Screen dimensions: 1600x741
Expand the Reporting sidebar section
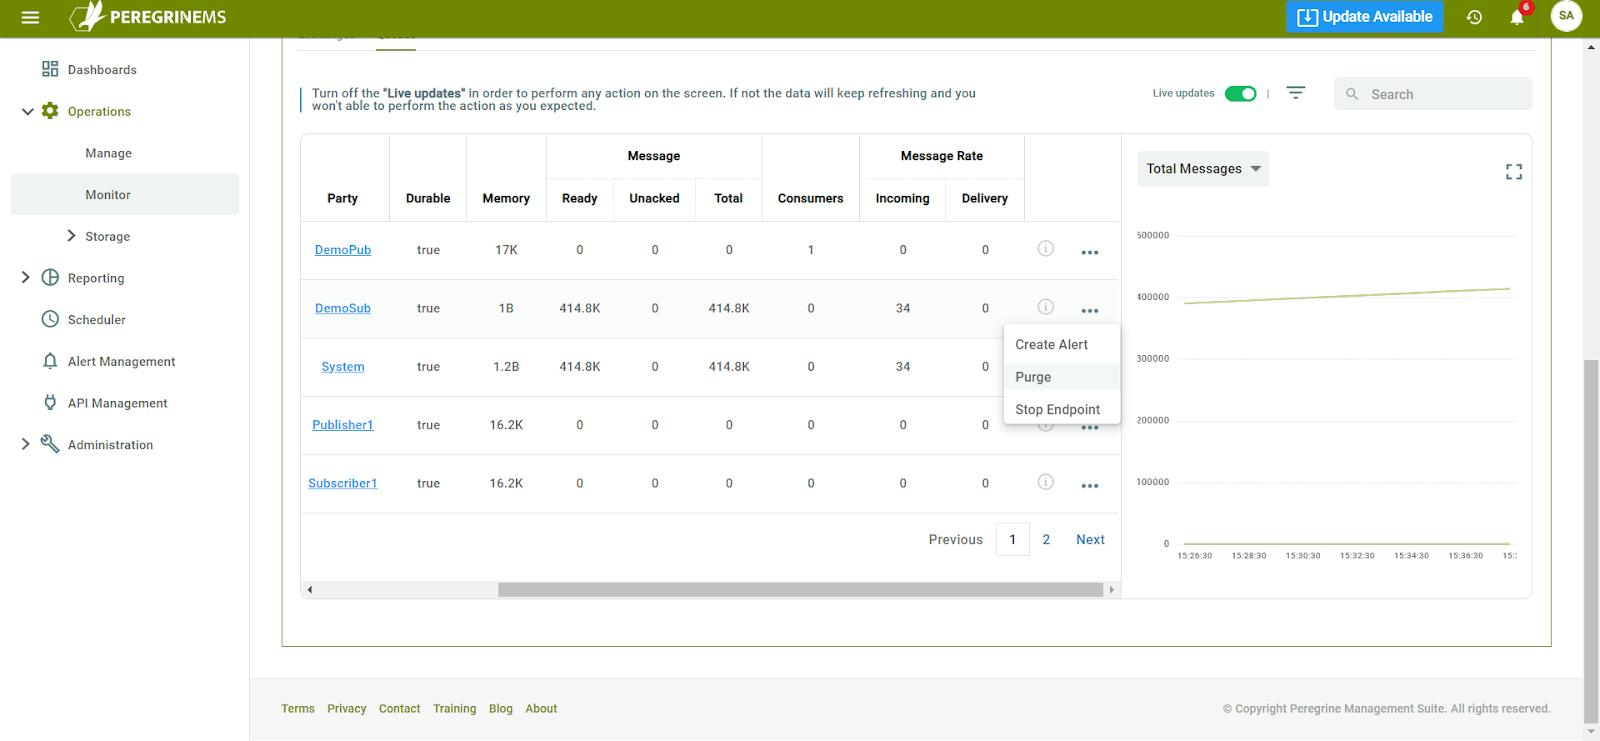[26, 278]
